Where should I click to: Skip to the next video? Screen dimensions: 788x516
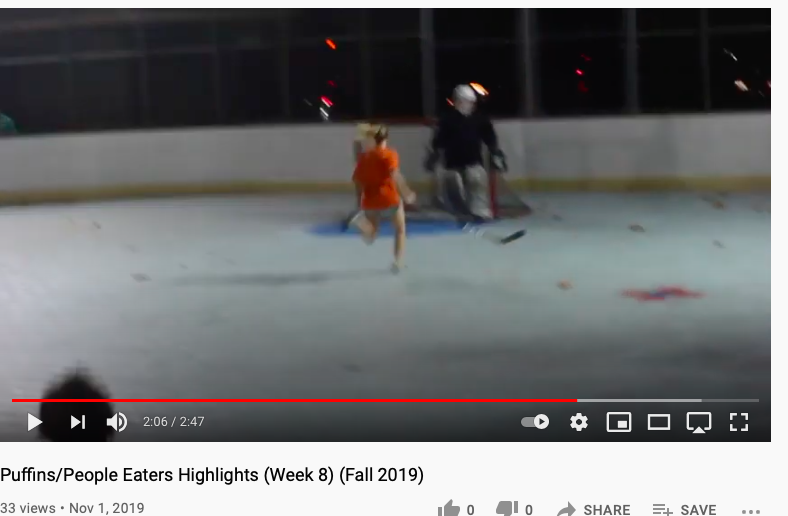pos(77,422)
